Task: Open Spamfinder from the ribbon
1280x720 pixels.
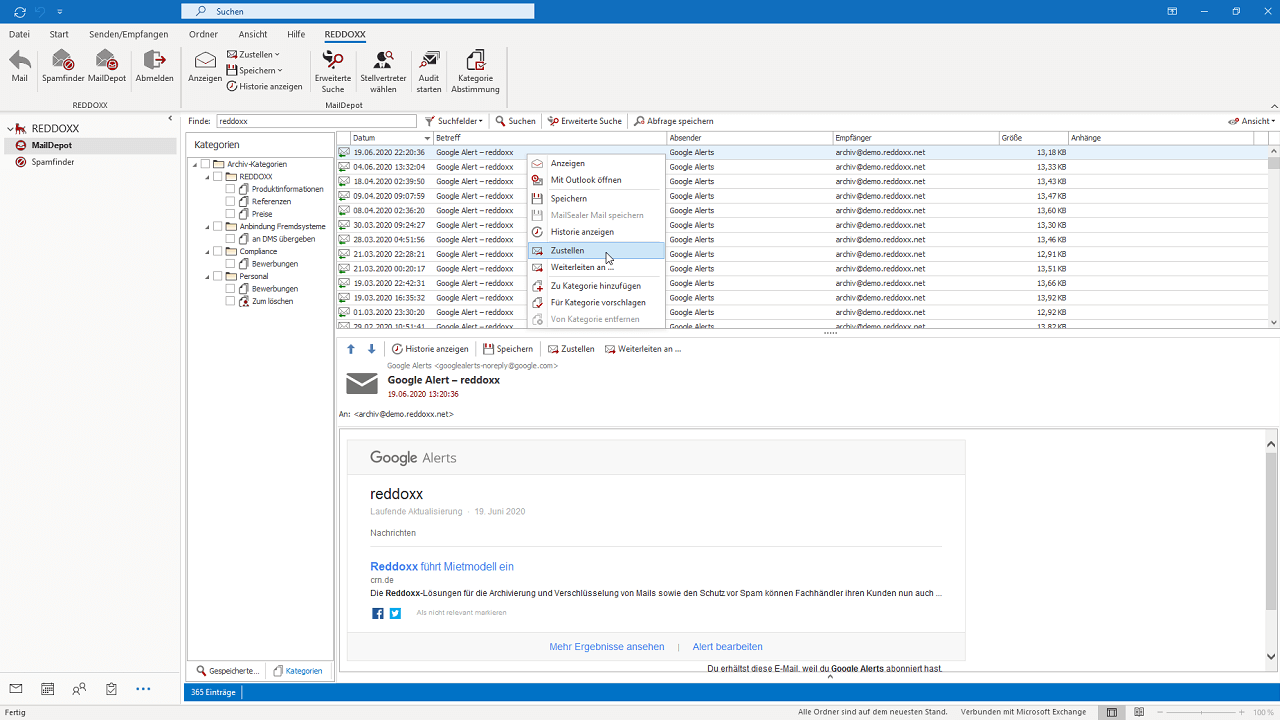Action: (63, 67)
